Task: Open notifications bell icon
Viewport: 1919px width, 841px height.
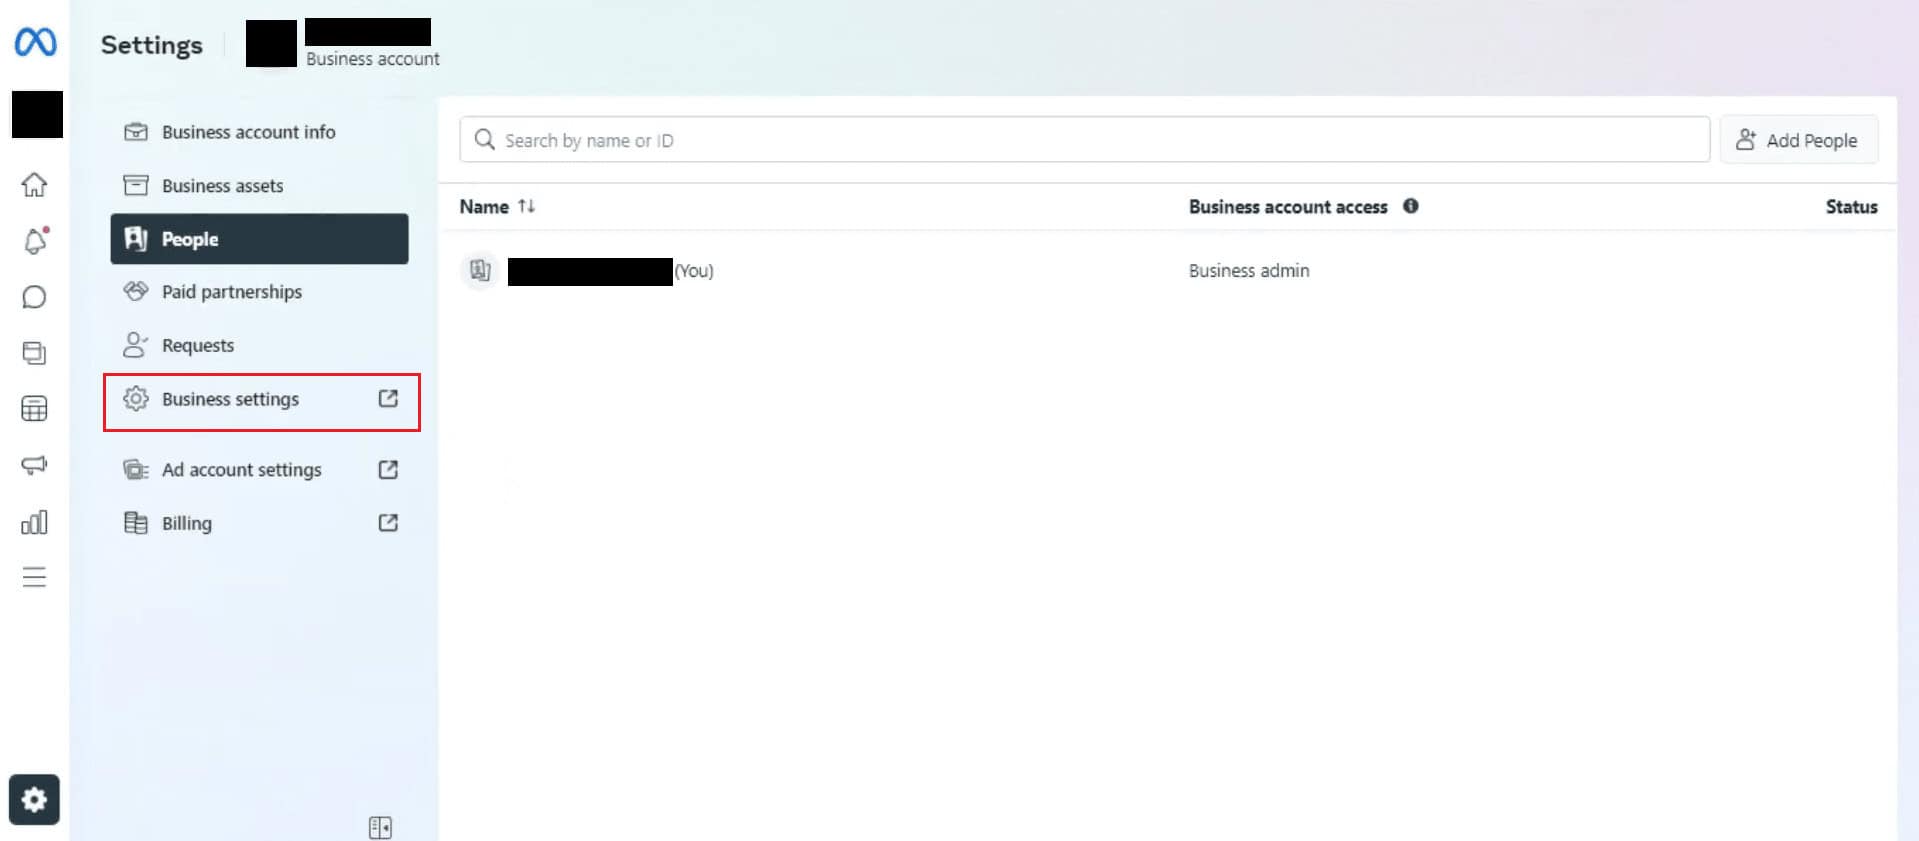Action: coord(34,241)
